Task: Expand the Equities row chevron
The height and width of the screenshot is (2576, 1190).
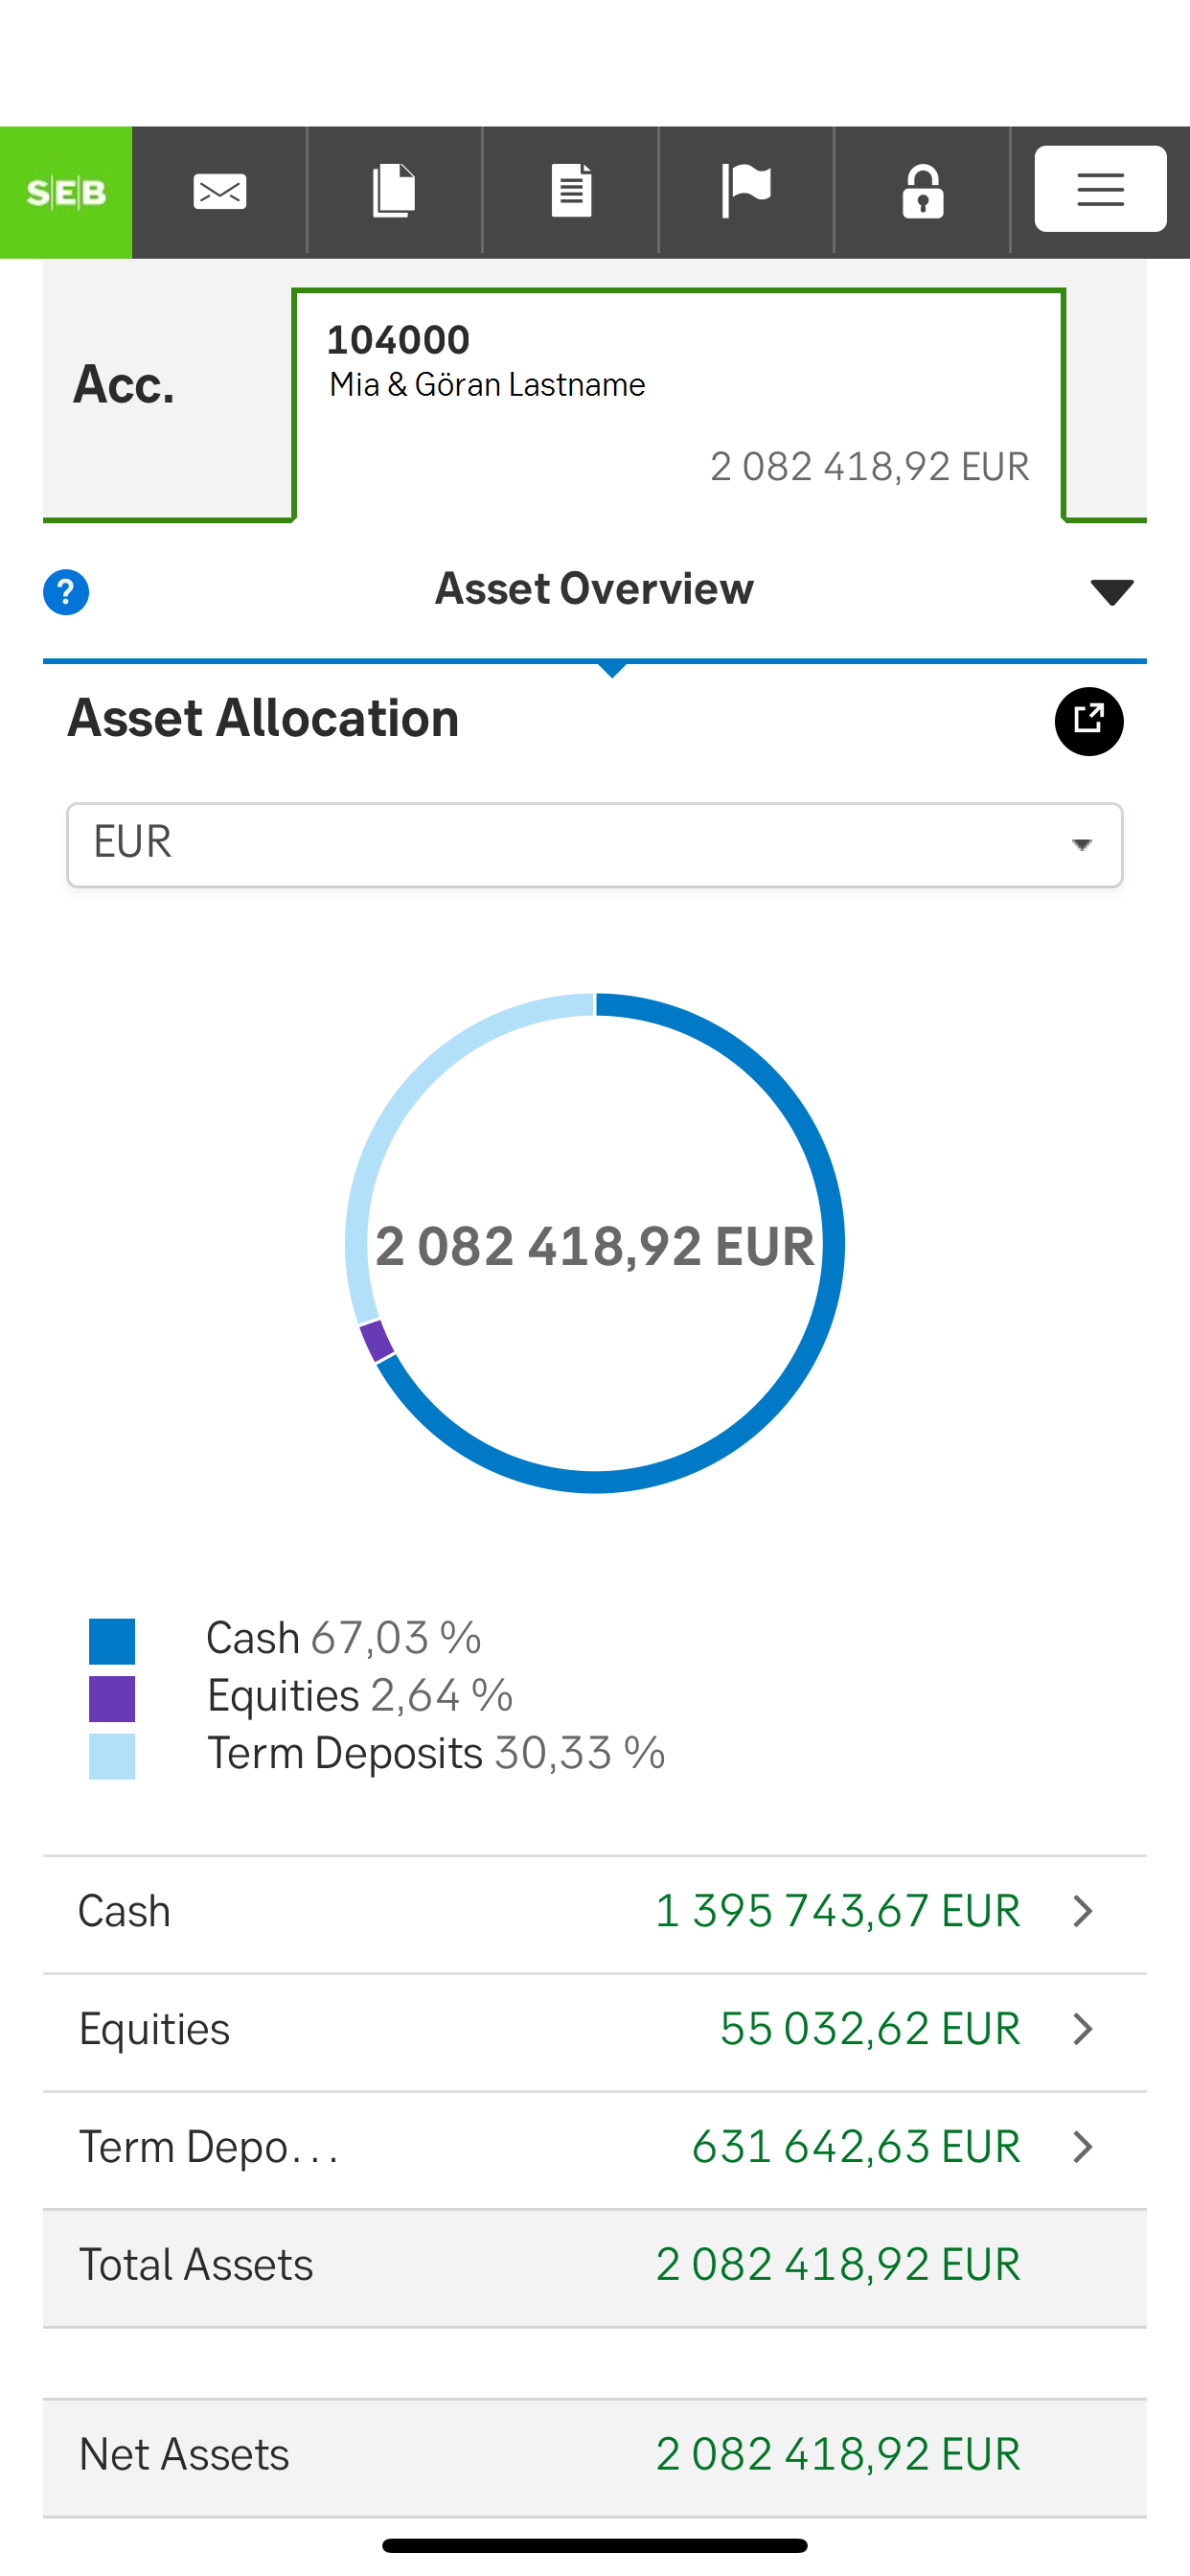Action: (1082, 2030)
